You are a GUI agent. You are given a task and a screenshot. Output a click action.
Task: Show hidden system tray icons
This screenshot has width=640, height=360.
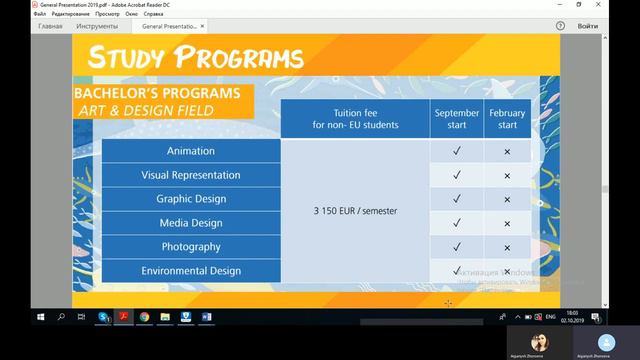point(518,317)
